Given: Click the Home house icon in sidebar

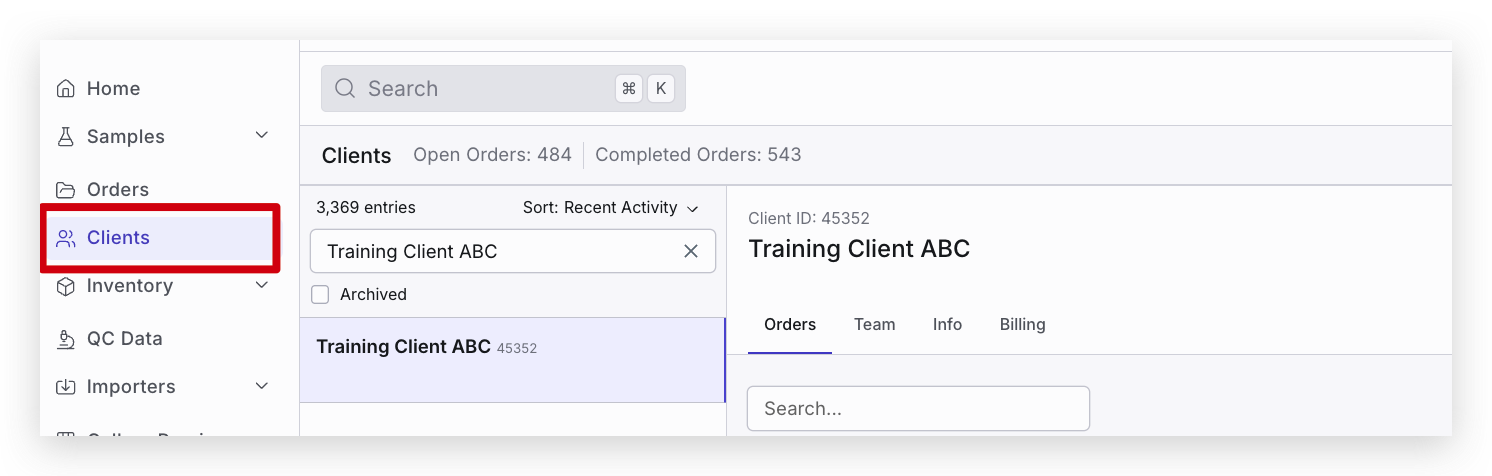Looking at the screenshot, I should coord(66,89).
